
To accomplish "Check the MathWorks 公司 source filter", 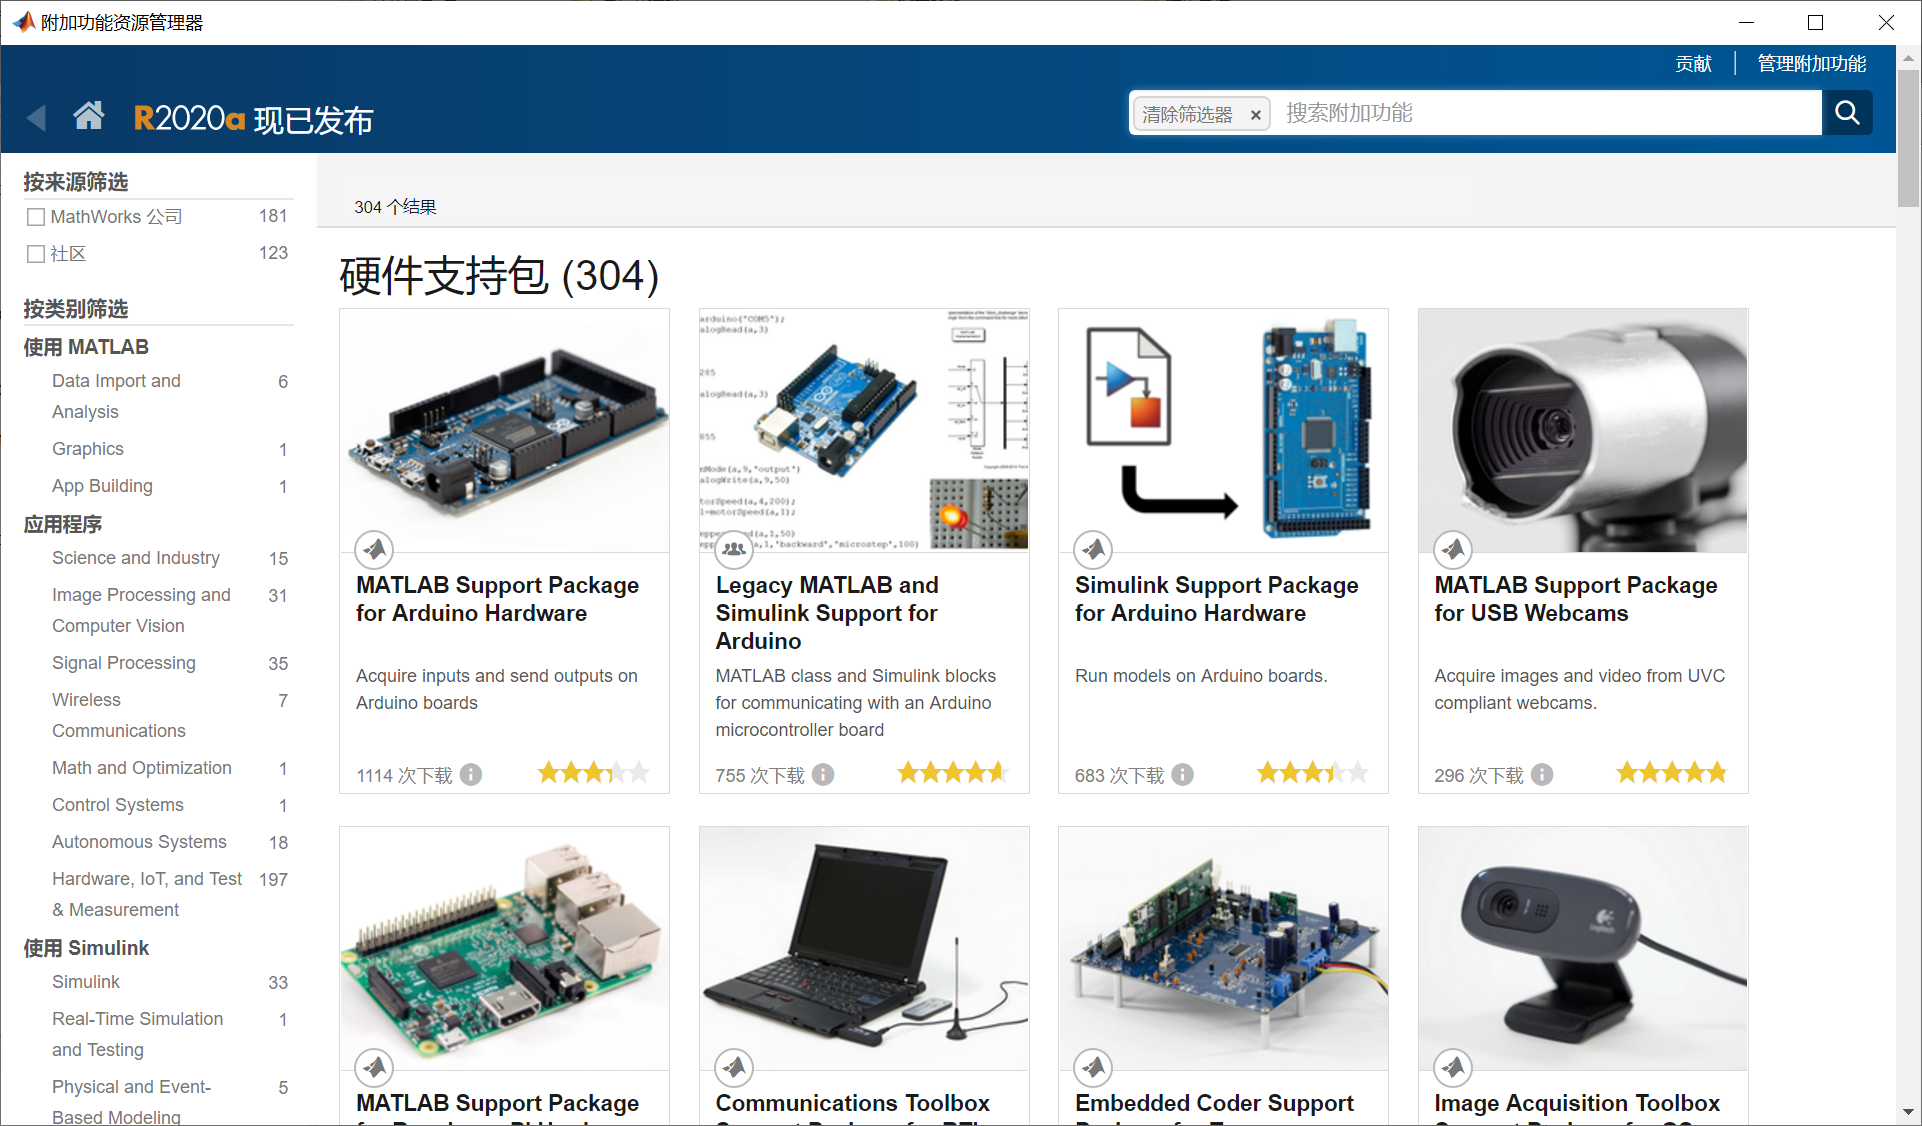I will 36,217.
